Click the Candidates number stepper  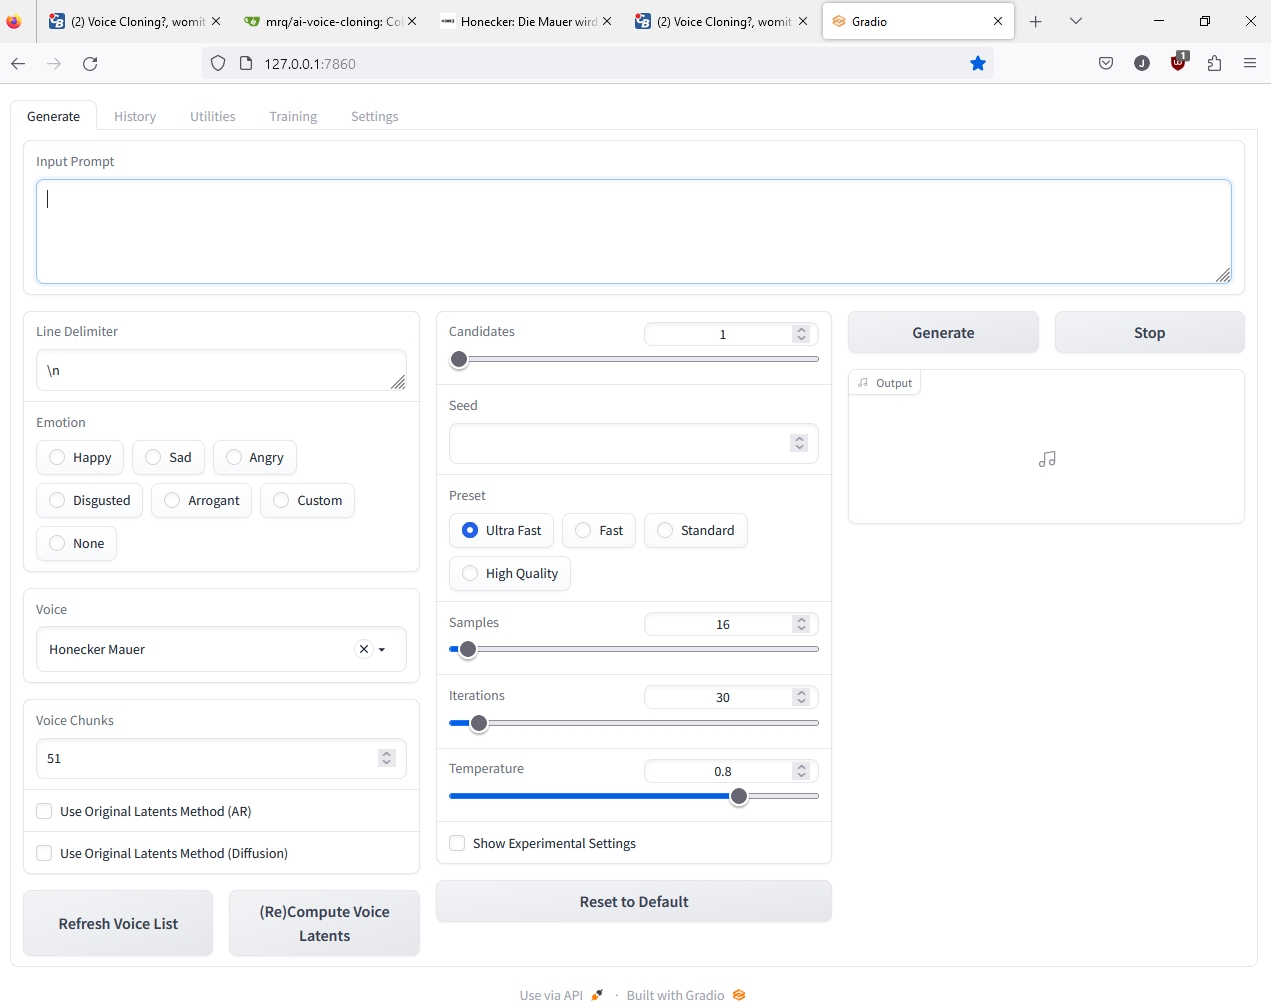click(801, 334)
